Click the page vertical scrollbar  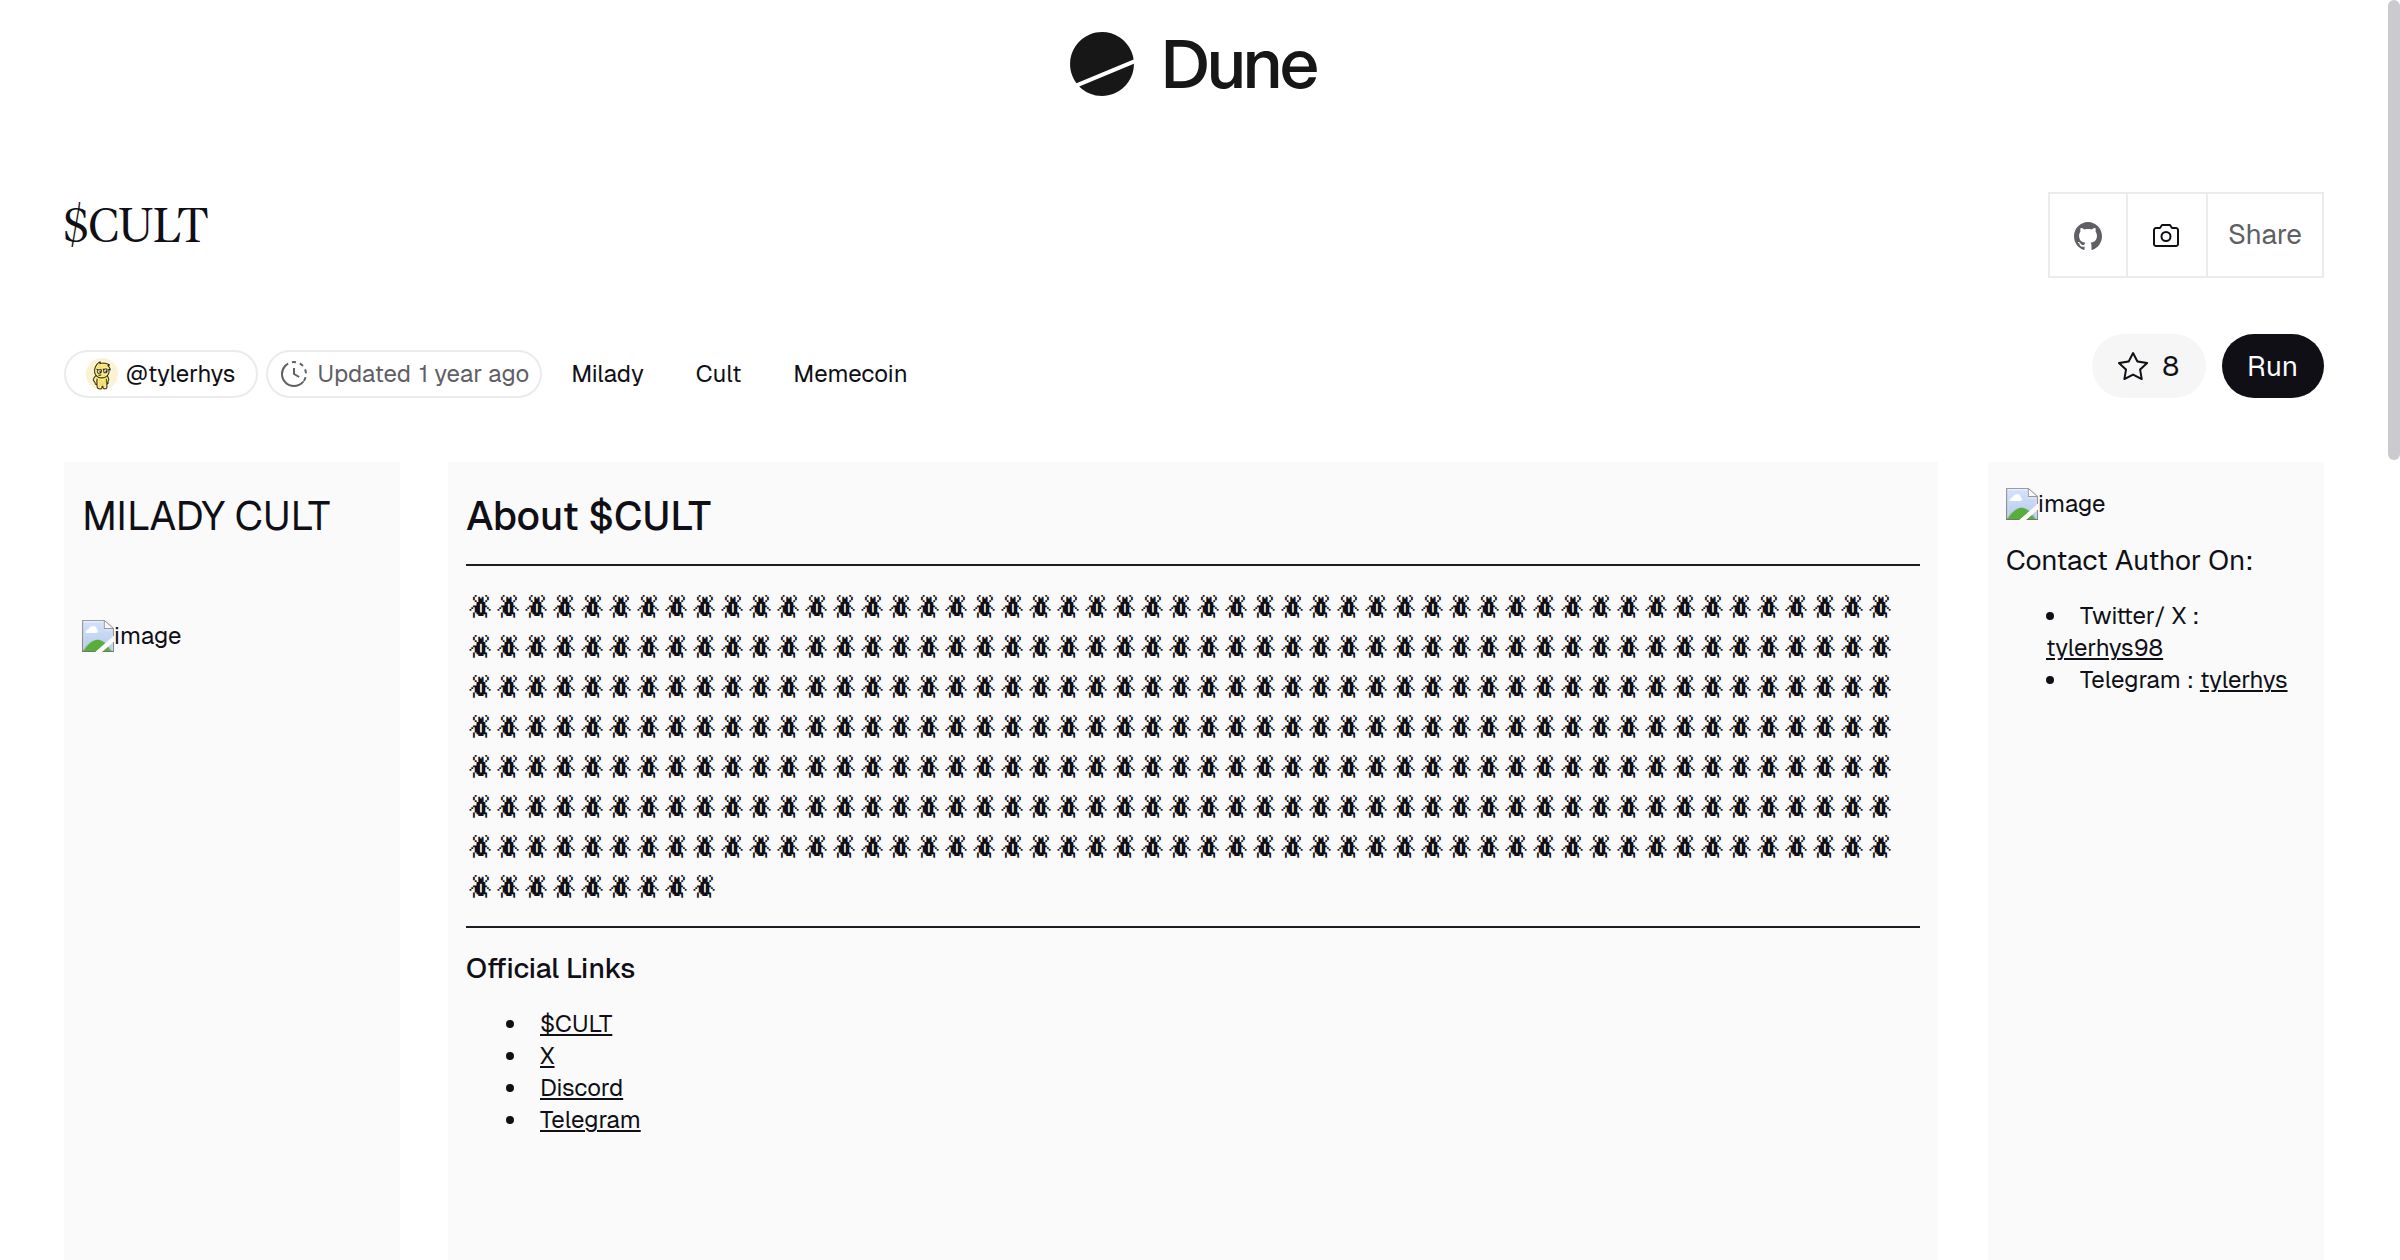[x=2392, y=230]
